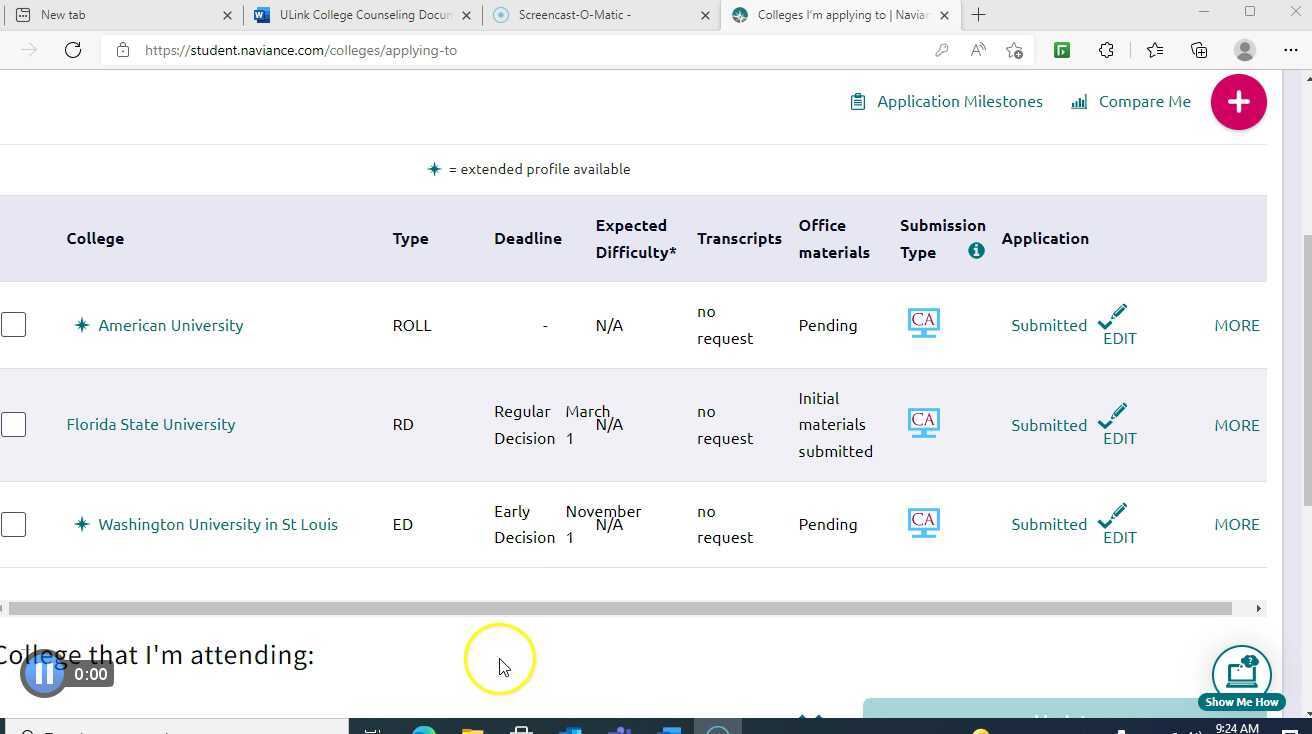Click the Expected Difficulty column header
The width and height of the screenshot is (1312, 734).
(x=636, y=239)
